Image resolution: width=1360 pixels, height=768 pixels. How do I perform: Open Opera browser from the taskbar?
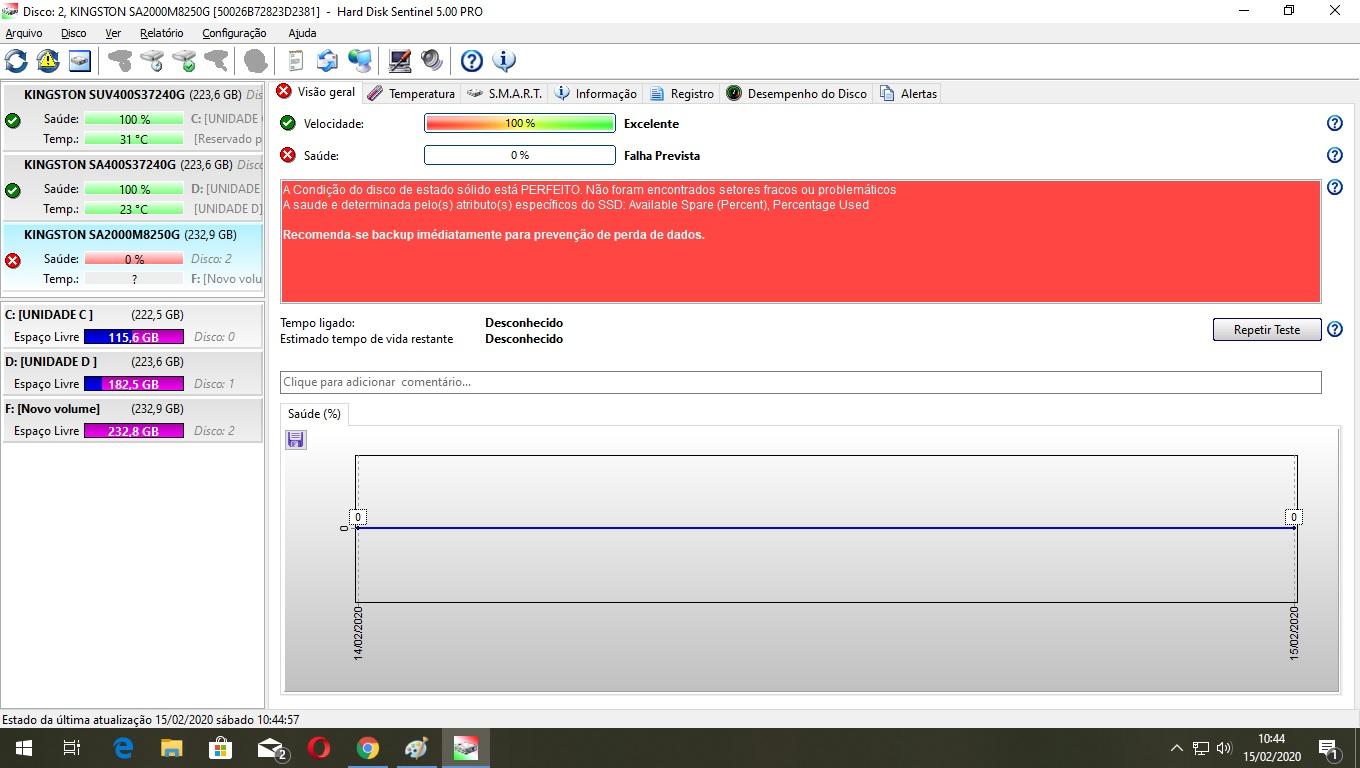(x=319, y=748)
